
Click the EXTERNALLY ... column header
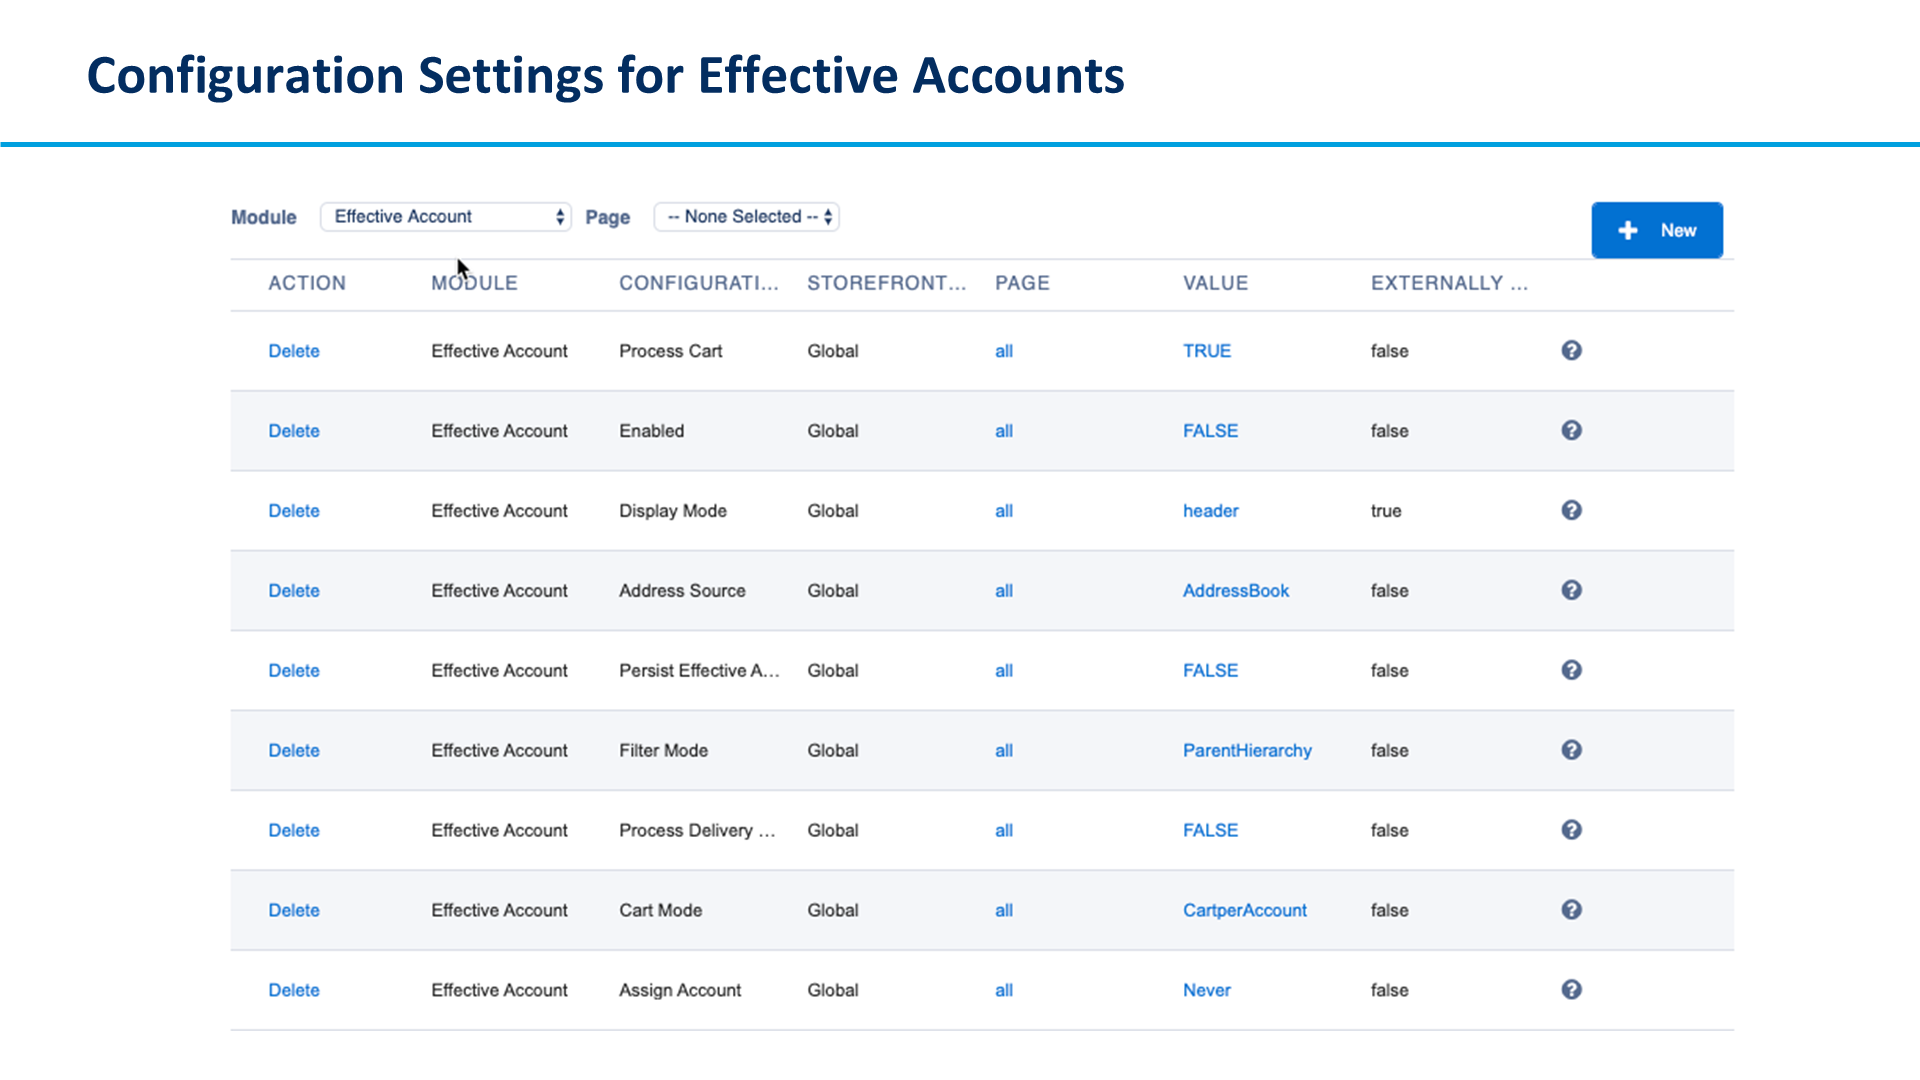tap(1449, 283)
